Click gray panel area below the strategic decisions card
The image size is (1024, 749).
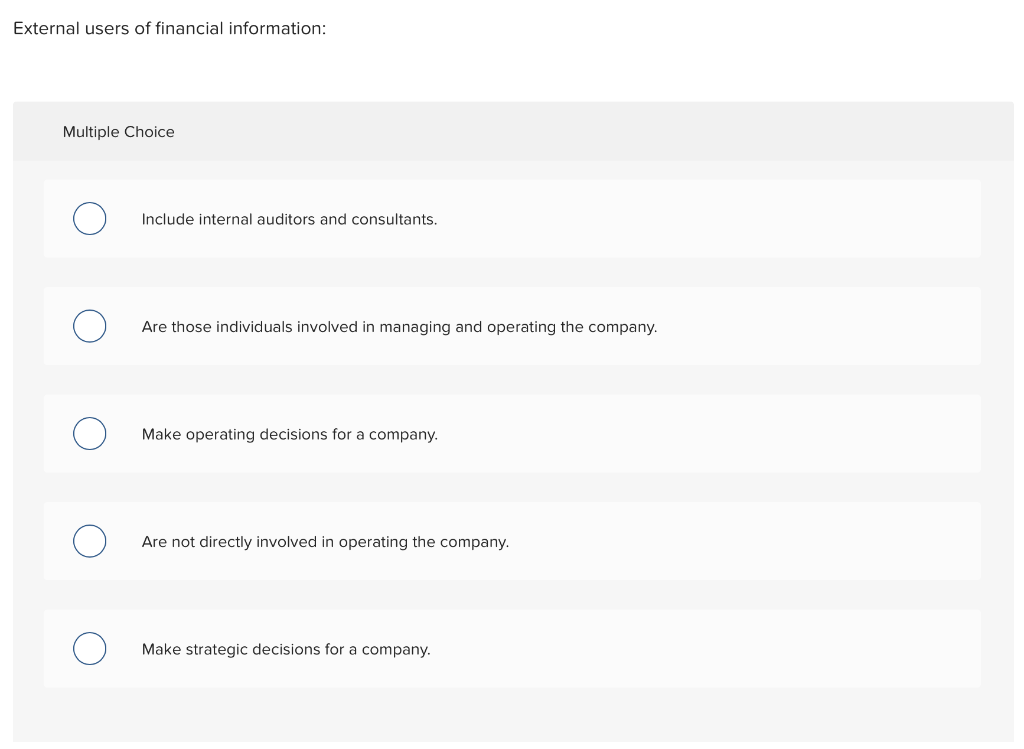pos(513,715)
